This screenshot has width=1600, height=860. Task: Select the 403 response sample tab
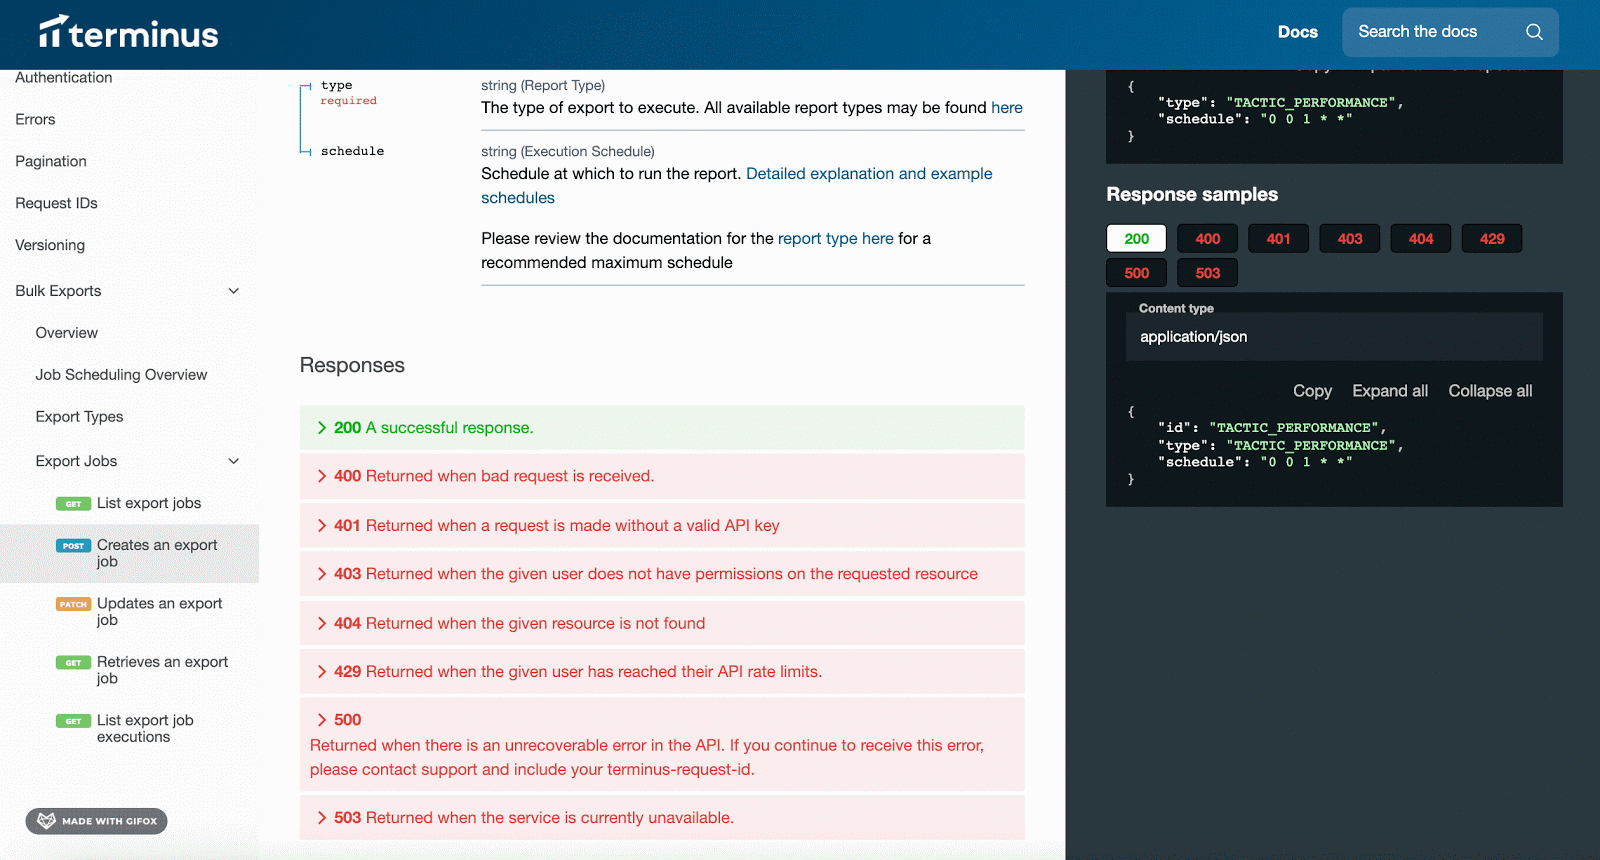[x=1350, y=239]
